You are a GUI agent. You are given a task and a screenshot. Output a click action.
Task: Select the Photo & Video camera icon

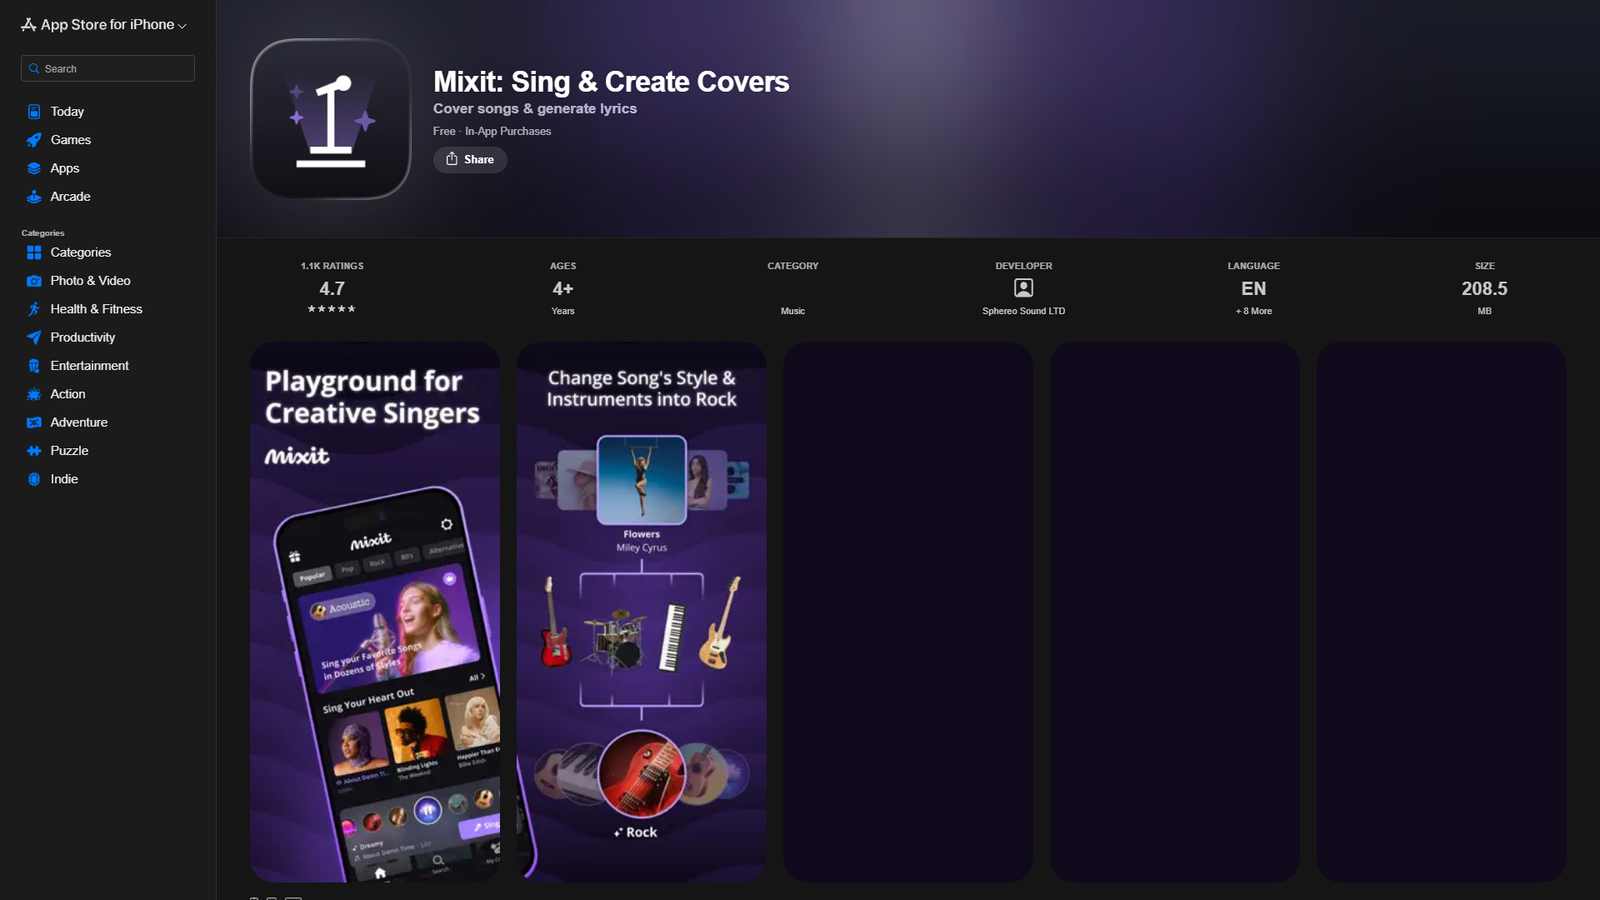(34, 281)
